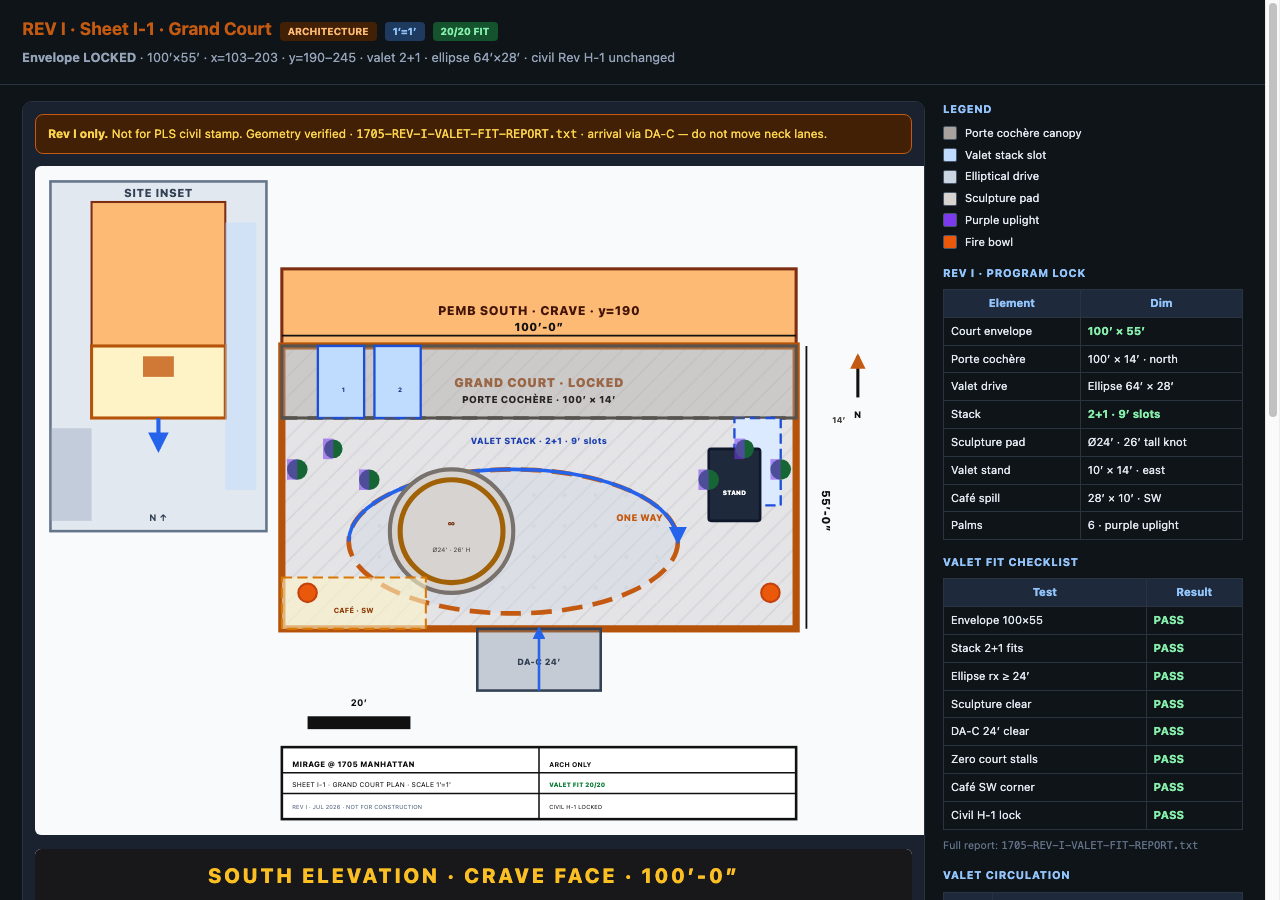Click the blue arrow in the site inset
The width and height of the screenshot is (1280, 900).
click(x=158, y=436)
